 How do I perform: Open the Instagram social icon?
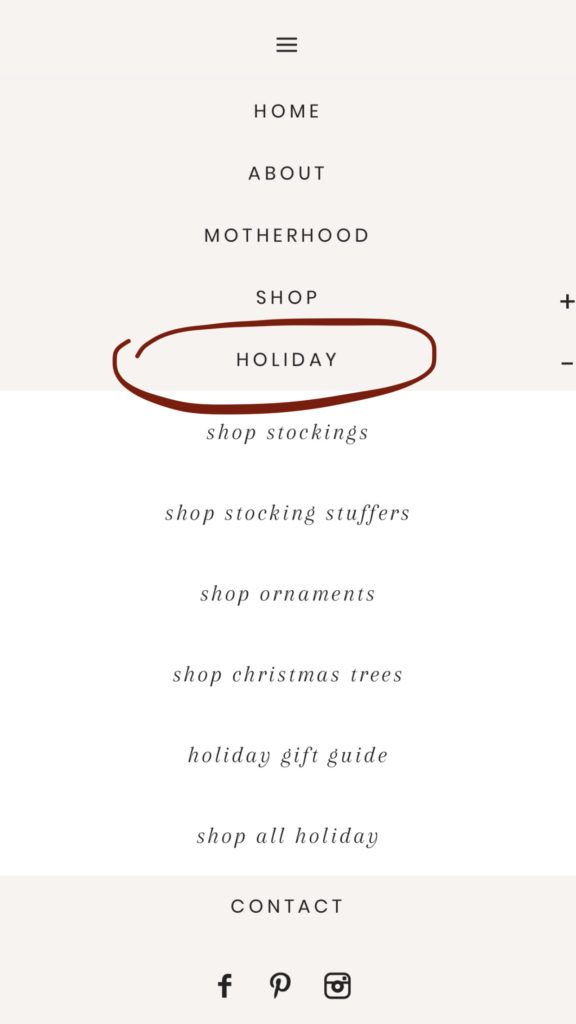[x=337, y=985]
